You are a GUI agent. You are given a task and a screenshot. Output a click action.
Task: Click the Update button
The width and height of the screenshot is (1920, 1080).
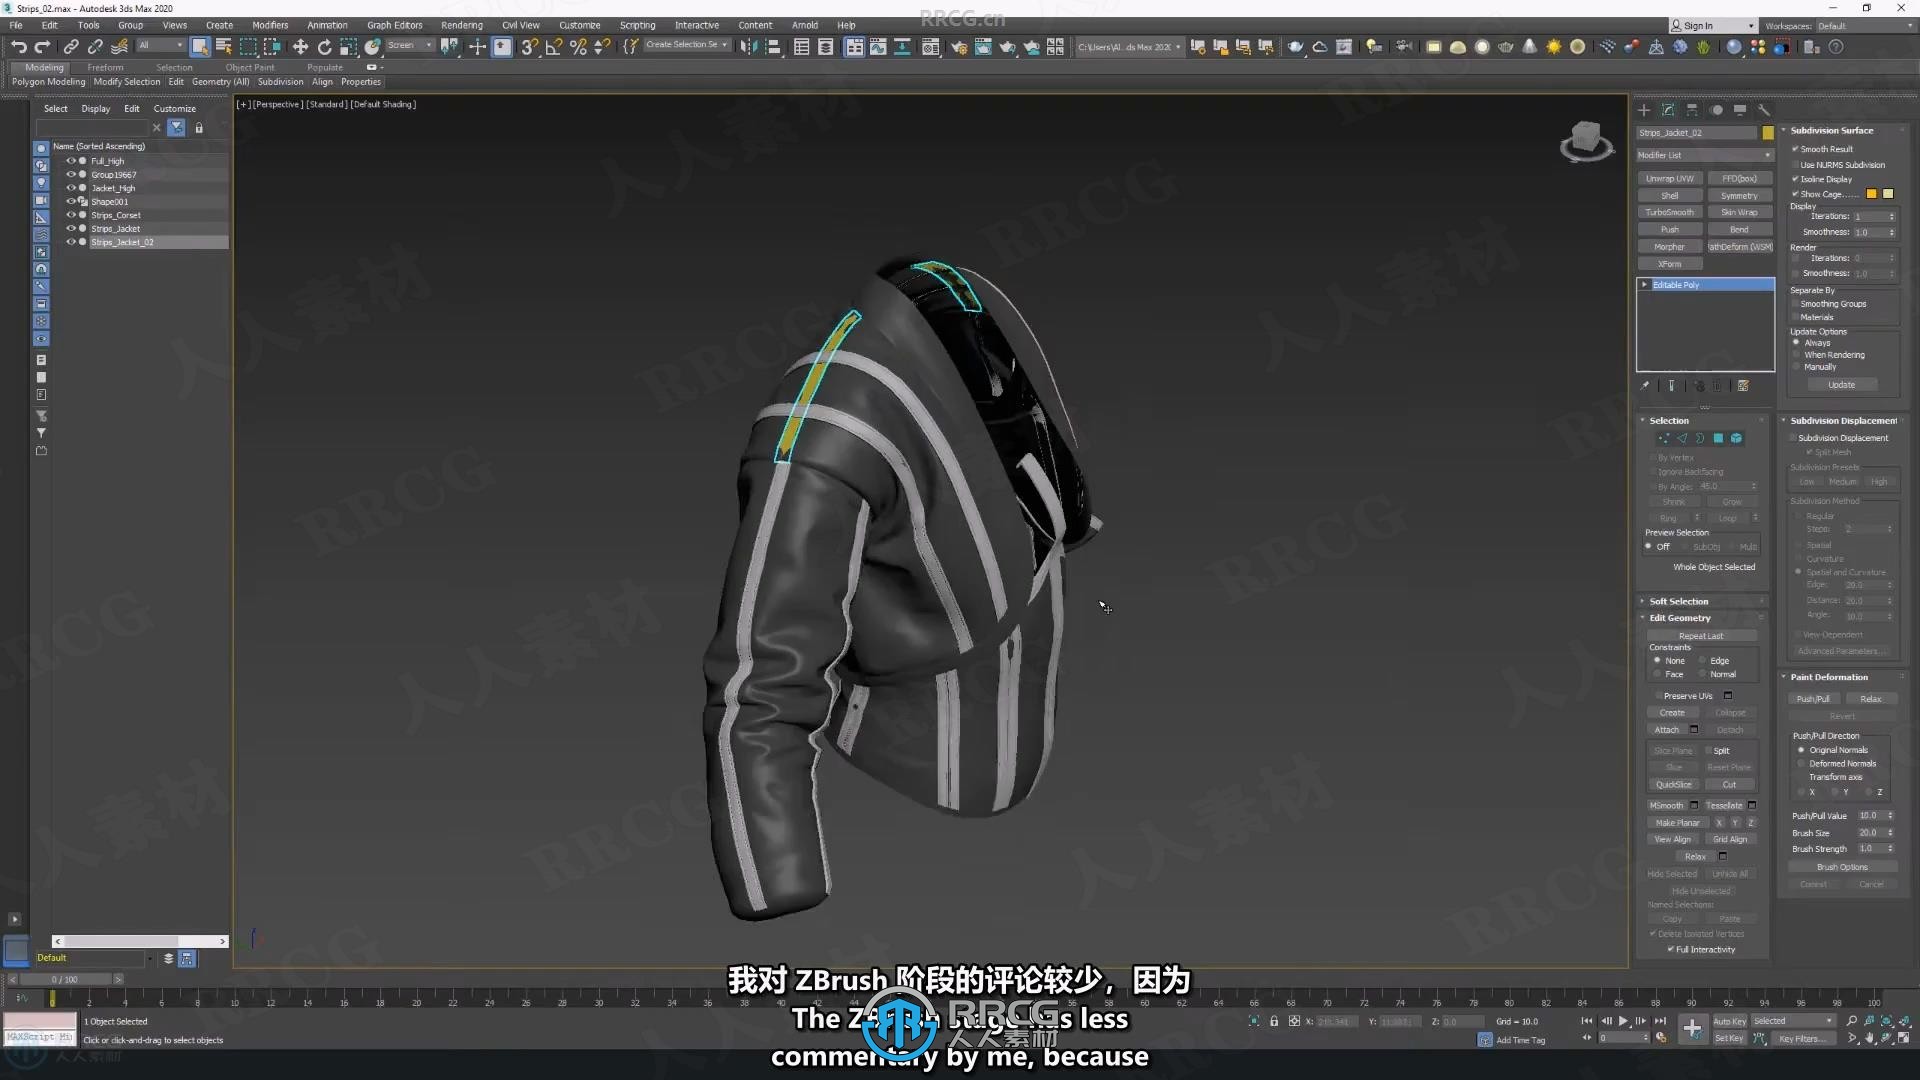(x=1842, y=385)
